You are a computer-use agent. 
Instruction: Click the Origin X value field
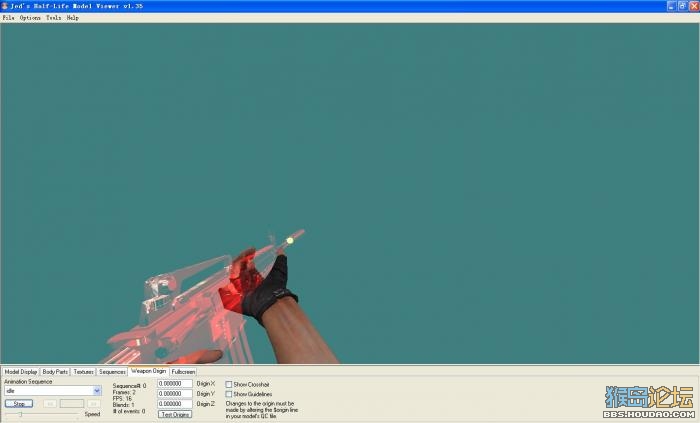coord(175,384)
